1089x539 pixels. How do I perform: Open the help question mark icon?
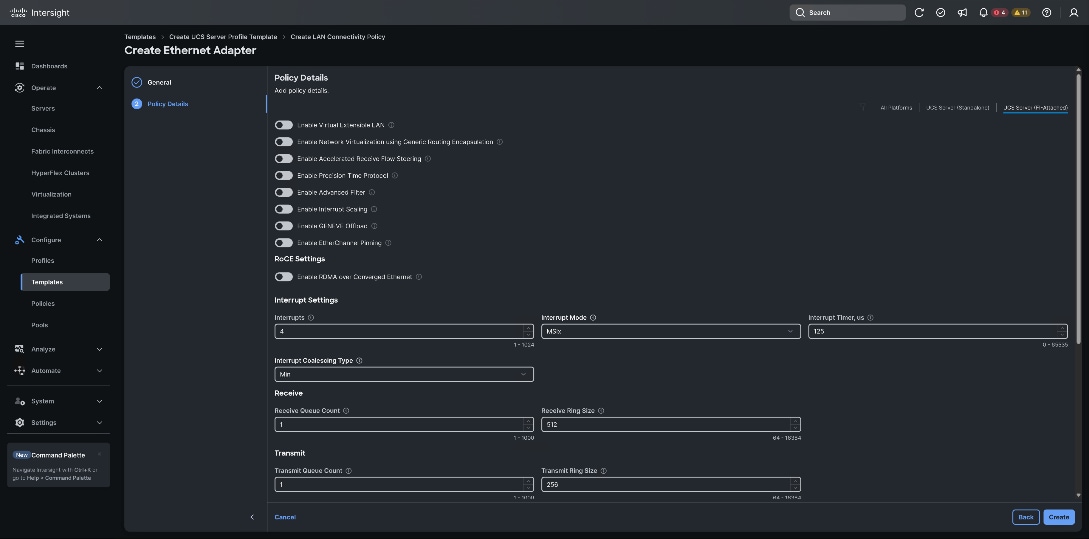tap(1047, 13)
